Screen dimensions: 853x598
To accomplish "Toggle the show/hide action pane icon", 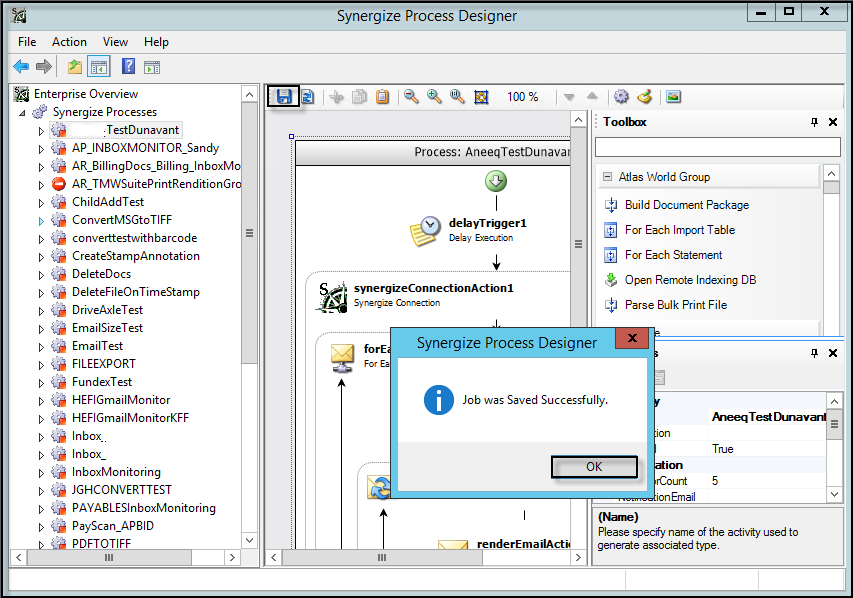I will (152, 67).
